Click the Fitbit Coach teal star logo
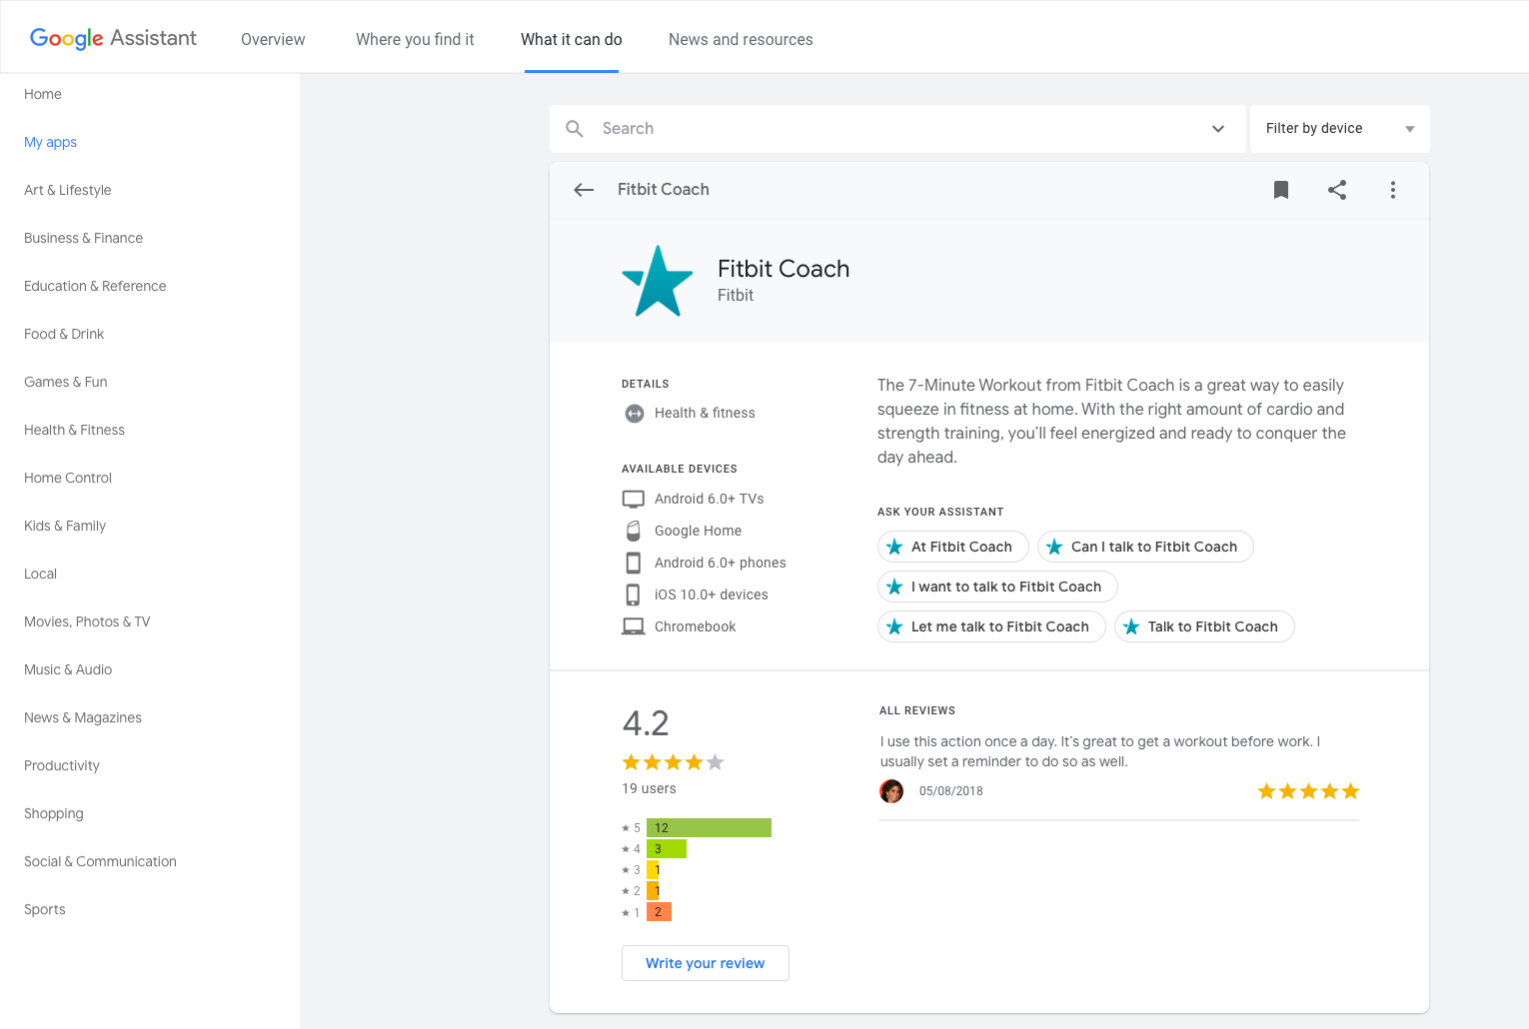The height and width of the screenshot is (1029, 1529). pos(657,282)
